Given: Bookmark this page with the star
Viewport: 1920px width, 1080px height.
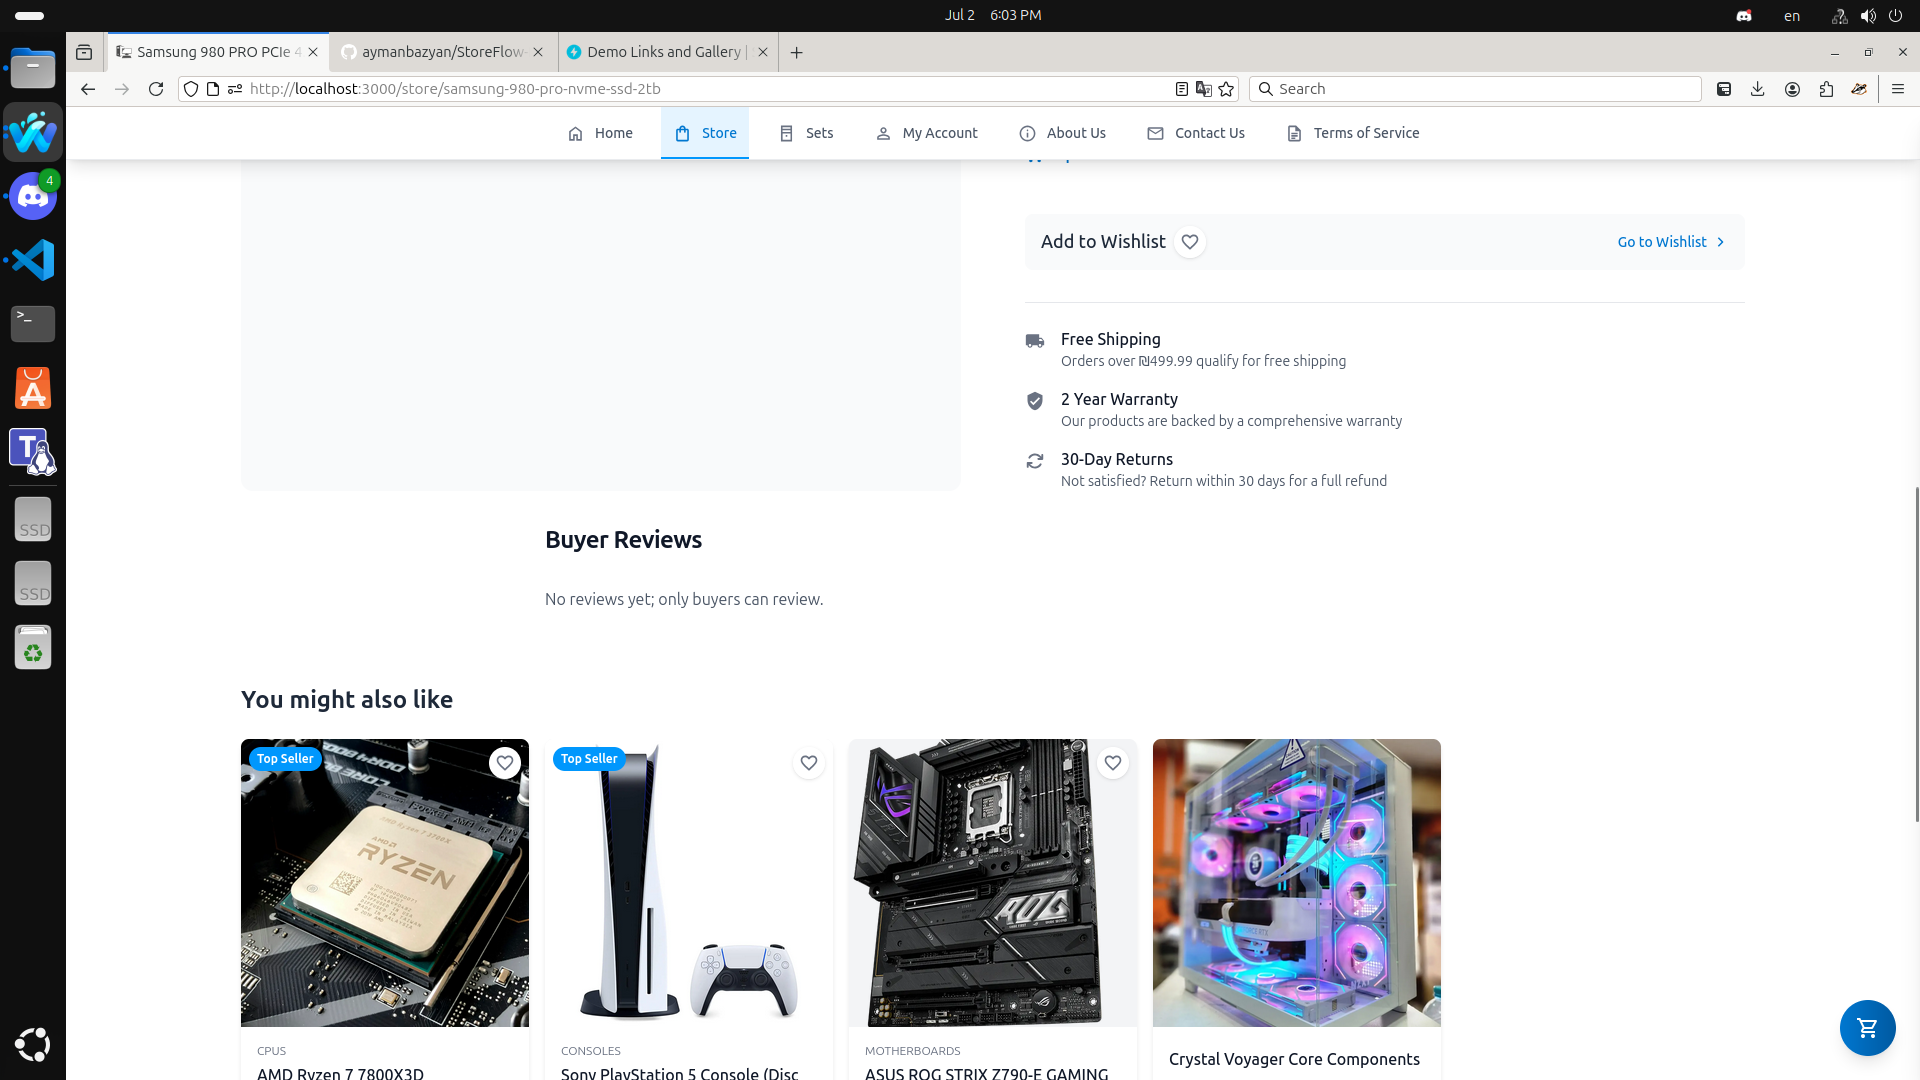Looking at the screenshot, I should click(1227, 89).
